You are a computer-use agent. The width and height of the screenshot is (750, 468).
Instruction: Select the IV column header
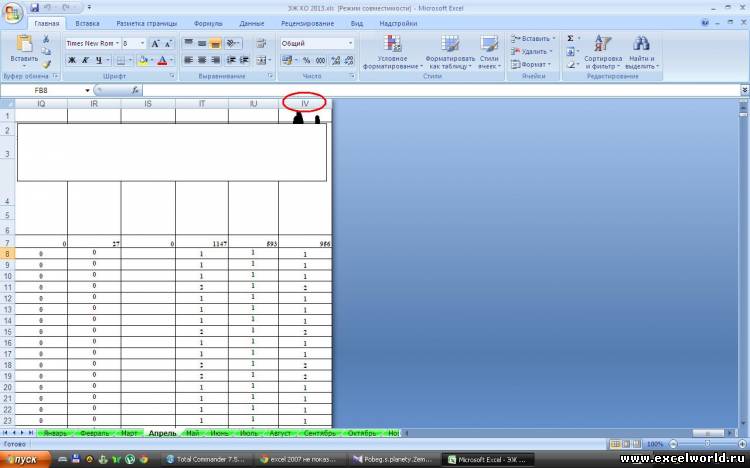point(305,103)
